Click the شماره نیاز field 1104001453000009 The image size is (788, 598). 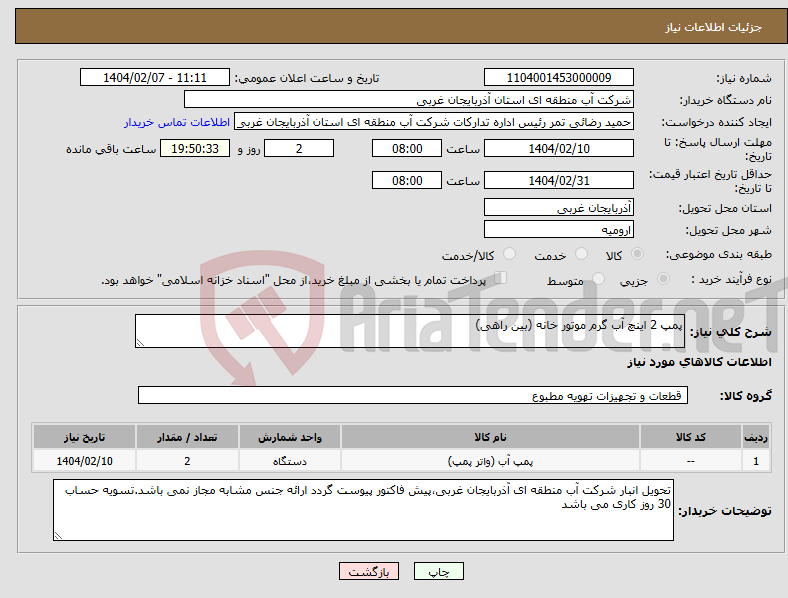click(x=558, y=77)
